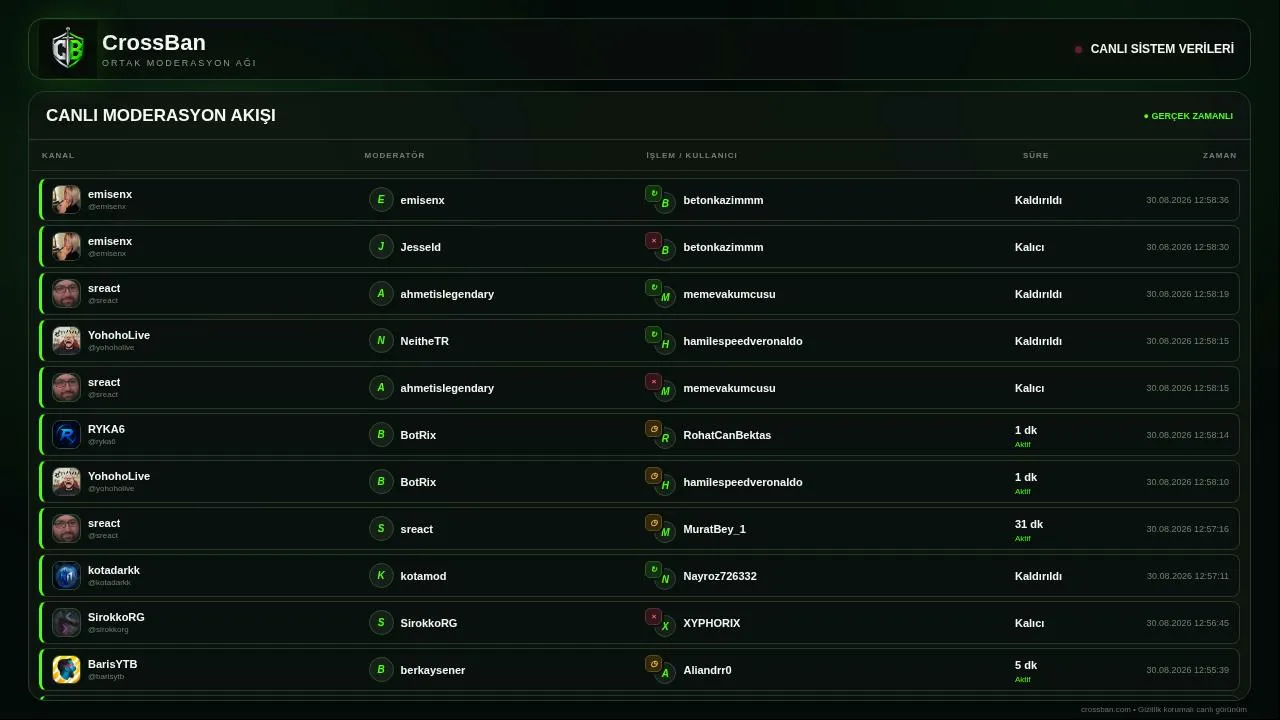Click the N badge next to NeitheTR
The image size is (1280, 720).
381,341
